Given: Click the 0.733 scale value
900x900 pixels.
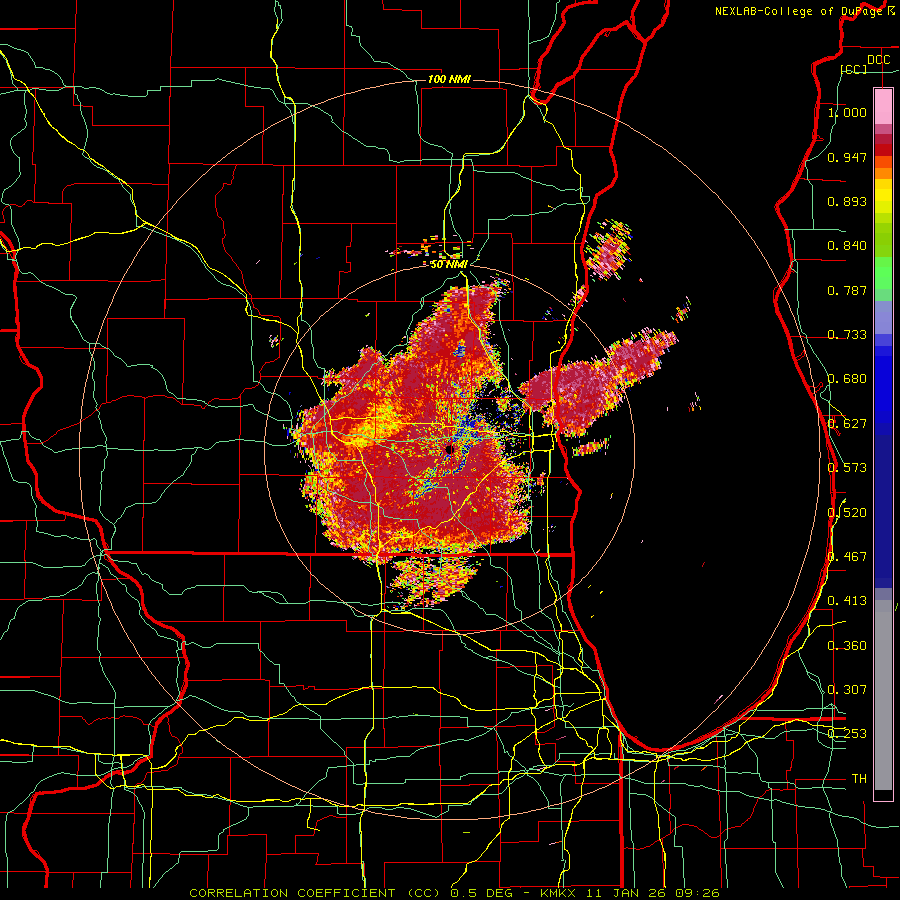Looking at the screenshot, I should (847, 335).
